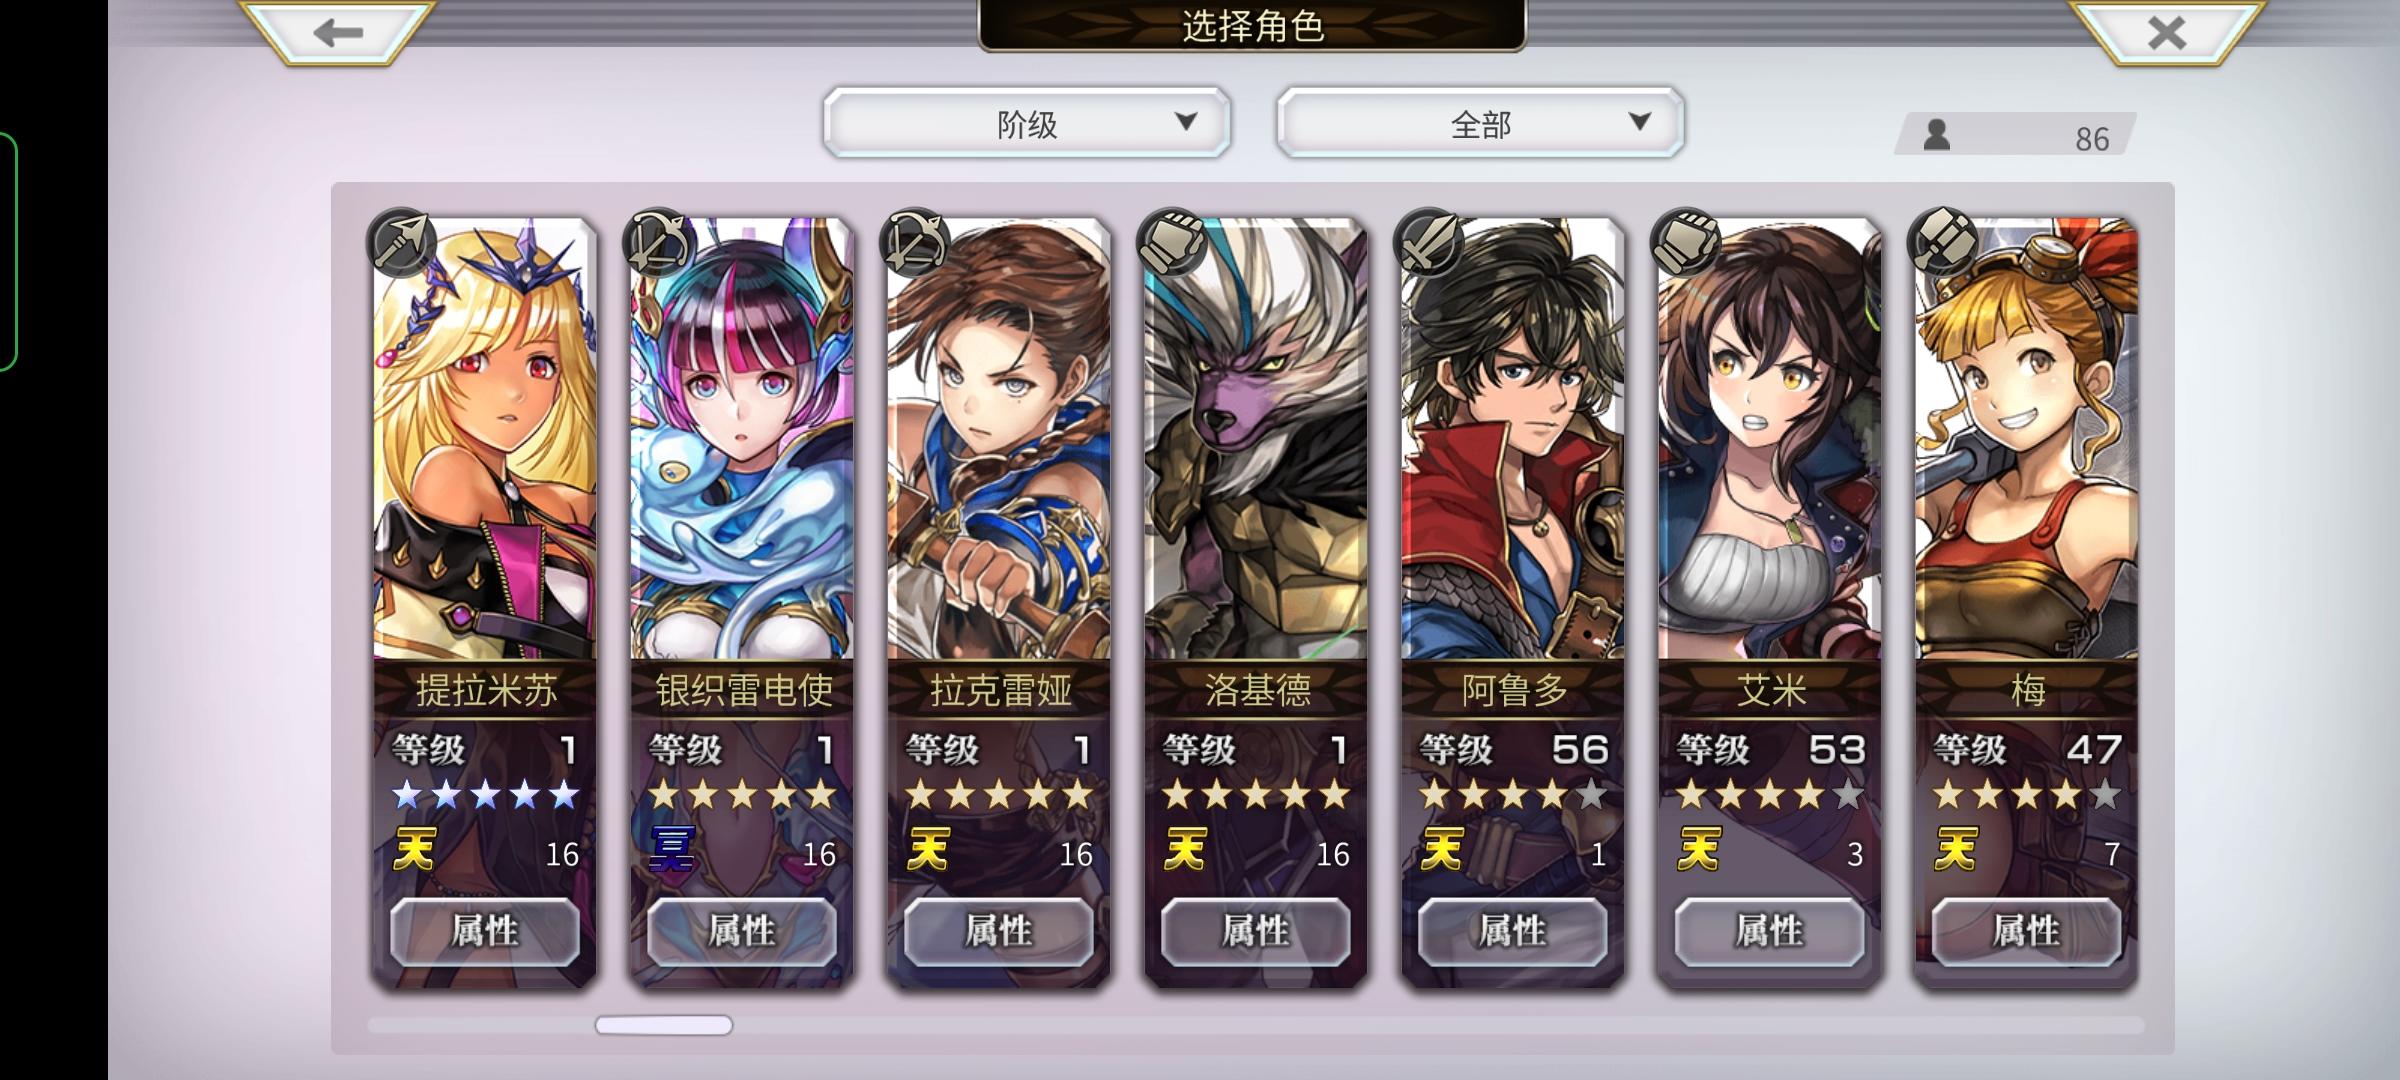Click the arrow on 全部 dropdown
The image size is (2400, 1080).
pyautogui.click(x=1639, y=122)
